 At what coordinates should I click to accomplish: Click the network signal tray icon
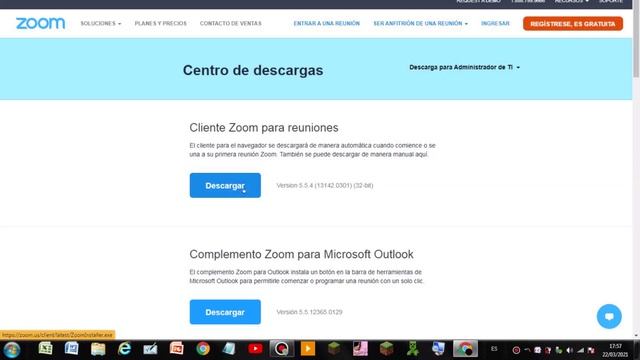pyautogui.click(x=580, y=350)
